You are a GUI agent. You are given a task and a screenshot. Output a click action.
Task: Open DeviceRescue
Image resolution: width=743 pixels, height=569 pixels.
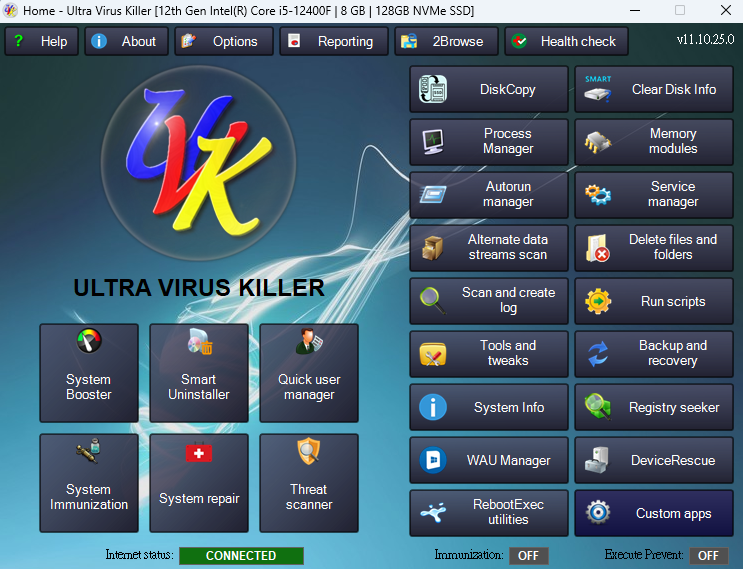[x=654, y=460]
